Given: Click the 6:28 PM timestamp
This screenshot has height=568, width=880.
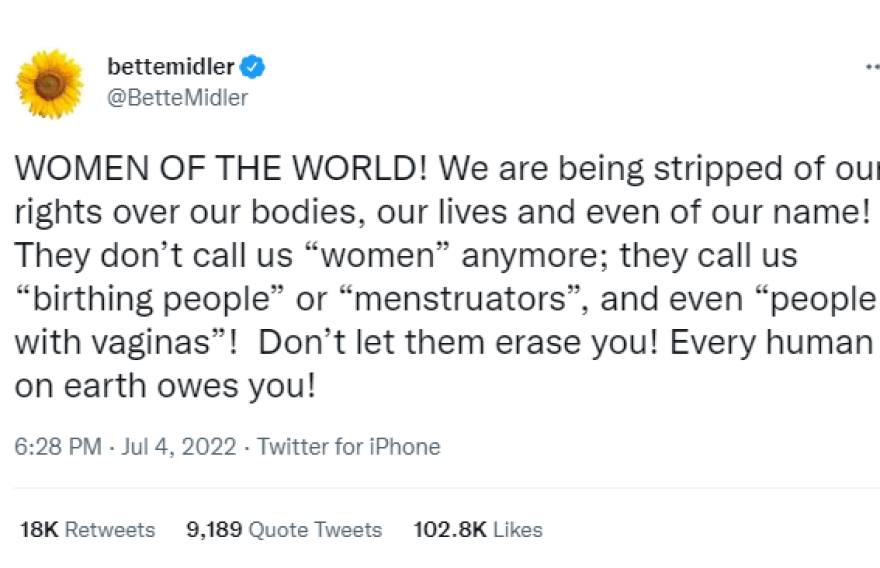Looking at the screenshot, I should coord(58,447).
